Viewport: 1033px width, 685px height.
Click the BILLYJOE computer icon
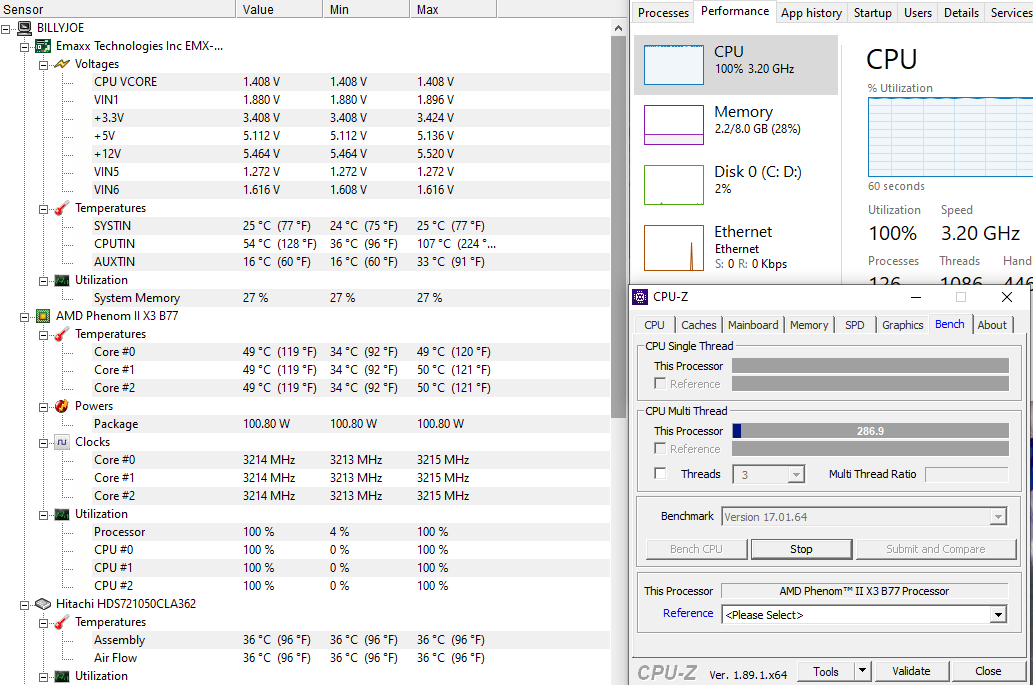pos(24,28)
